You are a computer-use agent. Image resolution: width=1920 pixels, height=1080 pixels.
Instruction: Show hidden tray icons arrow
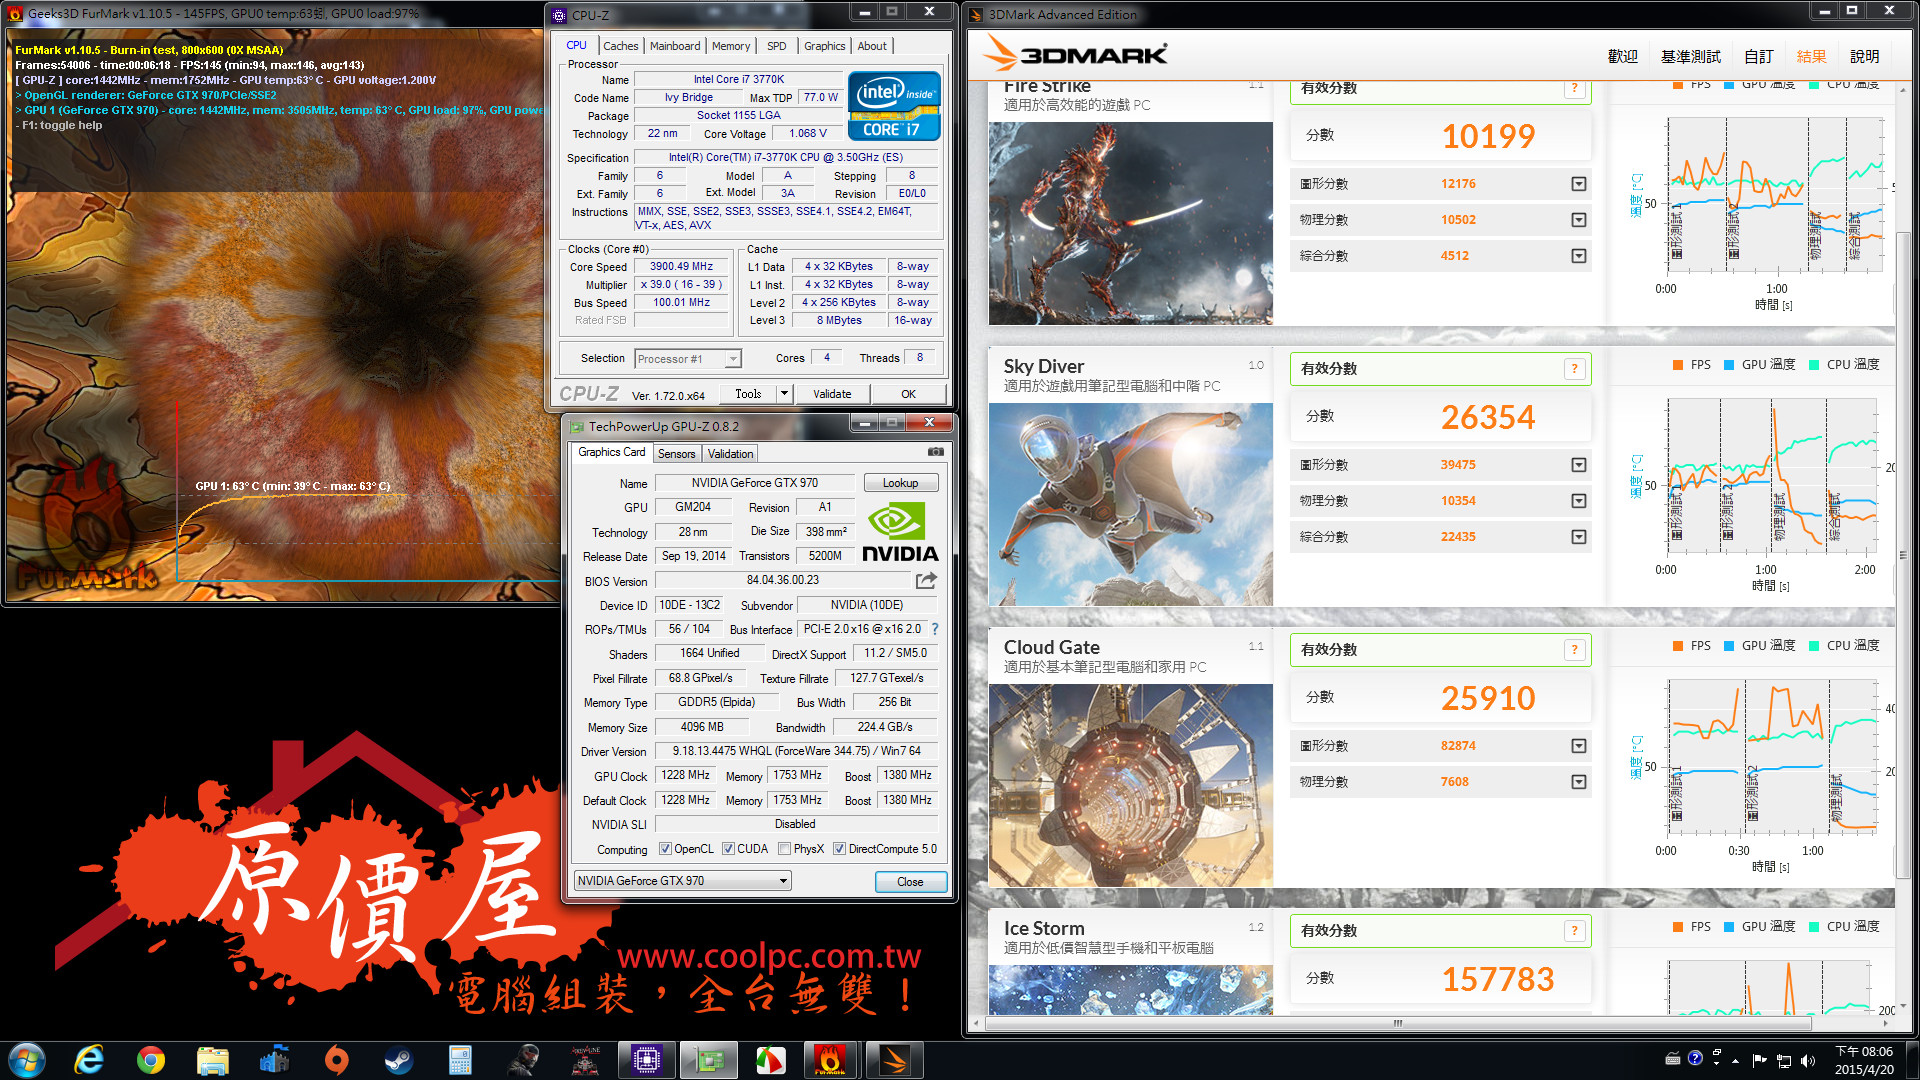(x=1735, y=1061)
